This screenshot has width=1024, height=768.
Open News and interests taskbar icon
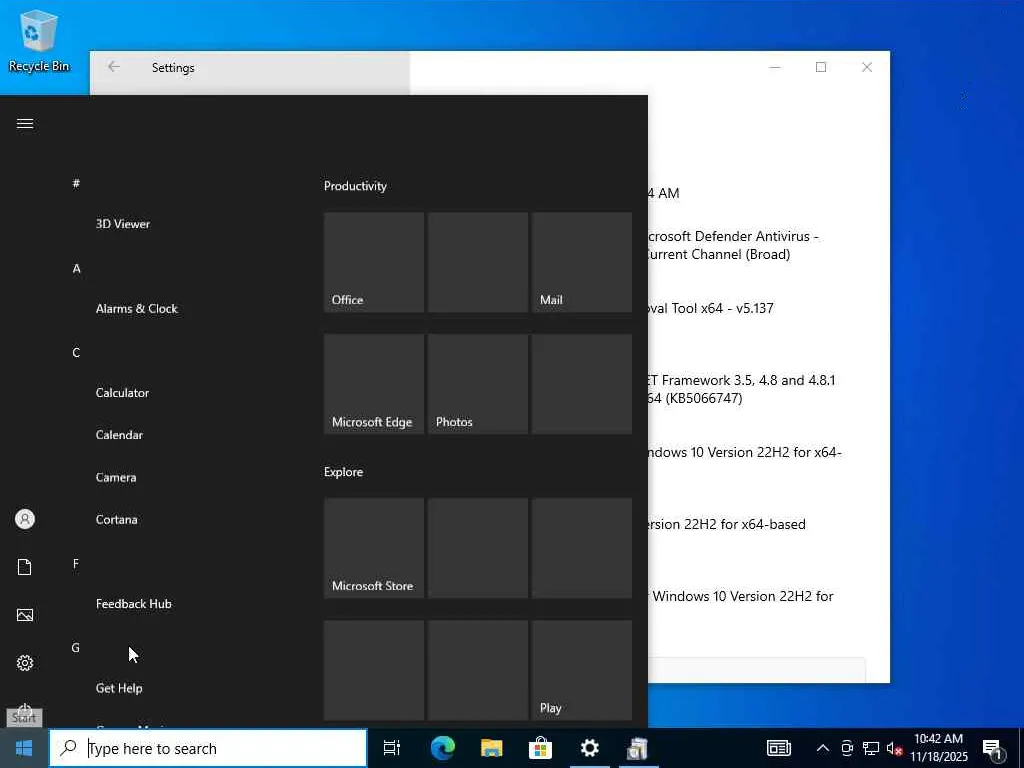coord(778,748)
